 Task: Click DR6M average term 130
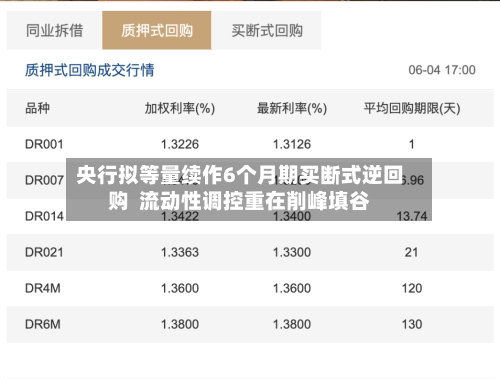click(x=412, y=324)
